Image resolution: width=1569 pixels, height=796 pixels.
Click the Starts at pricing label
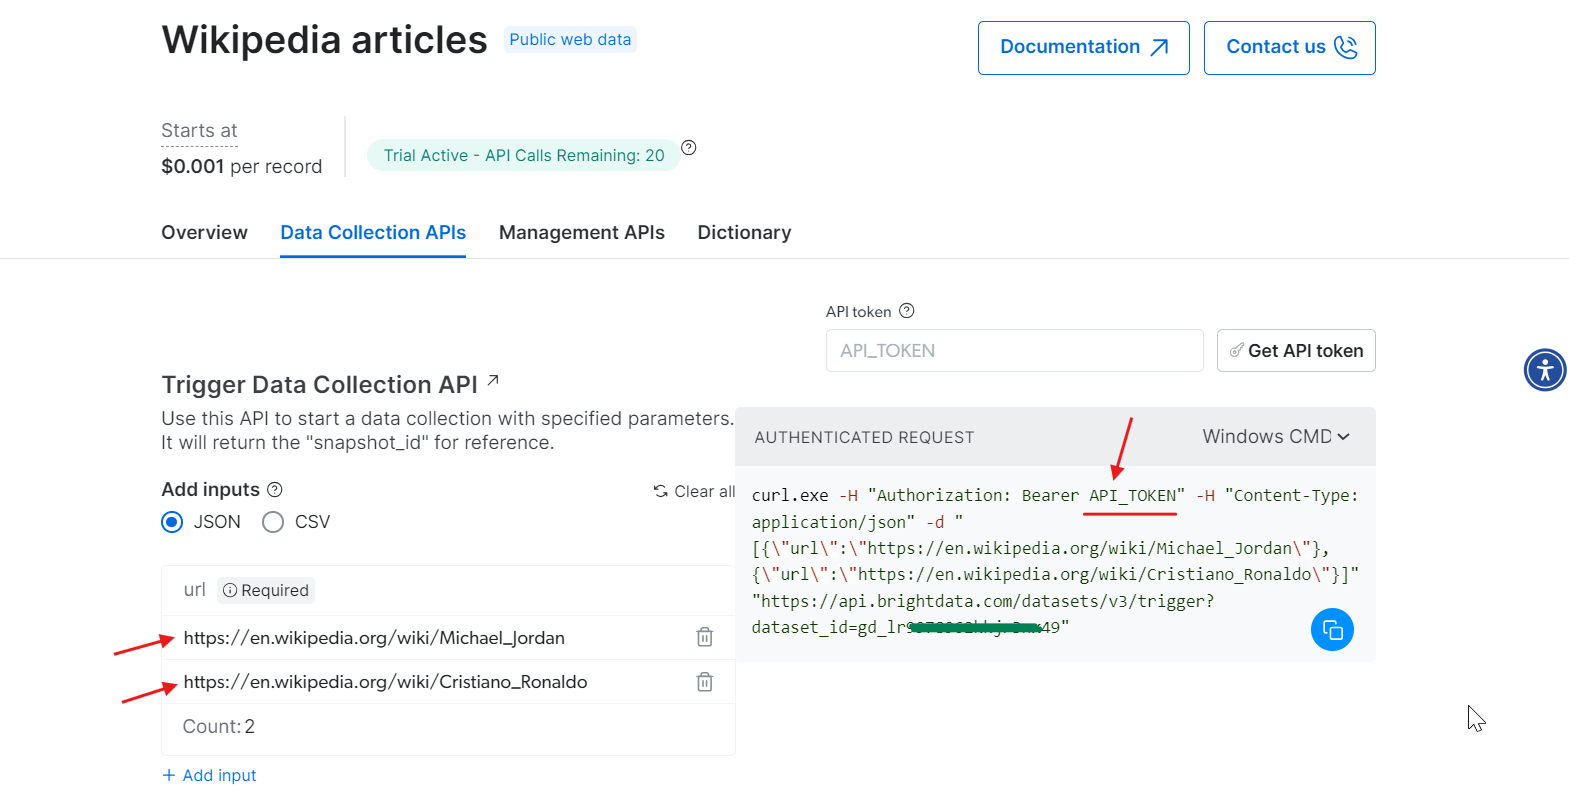pyautogui.click(x=199, y=131)
